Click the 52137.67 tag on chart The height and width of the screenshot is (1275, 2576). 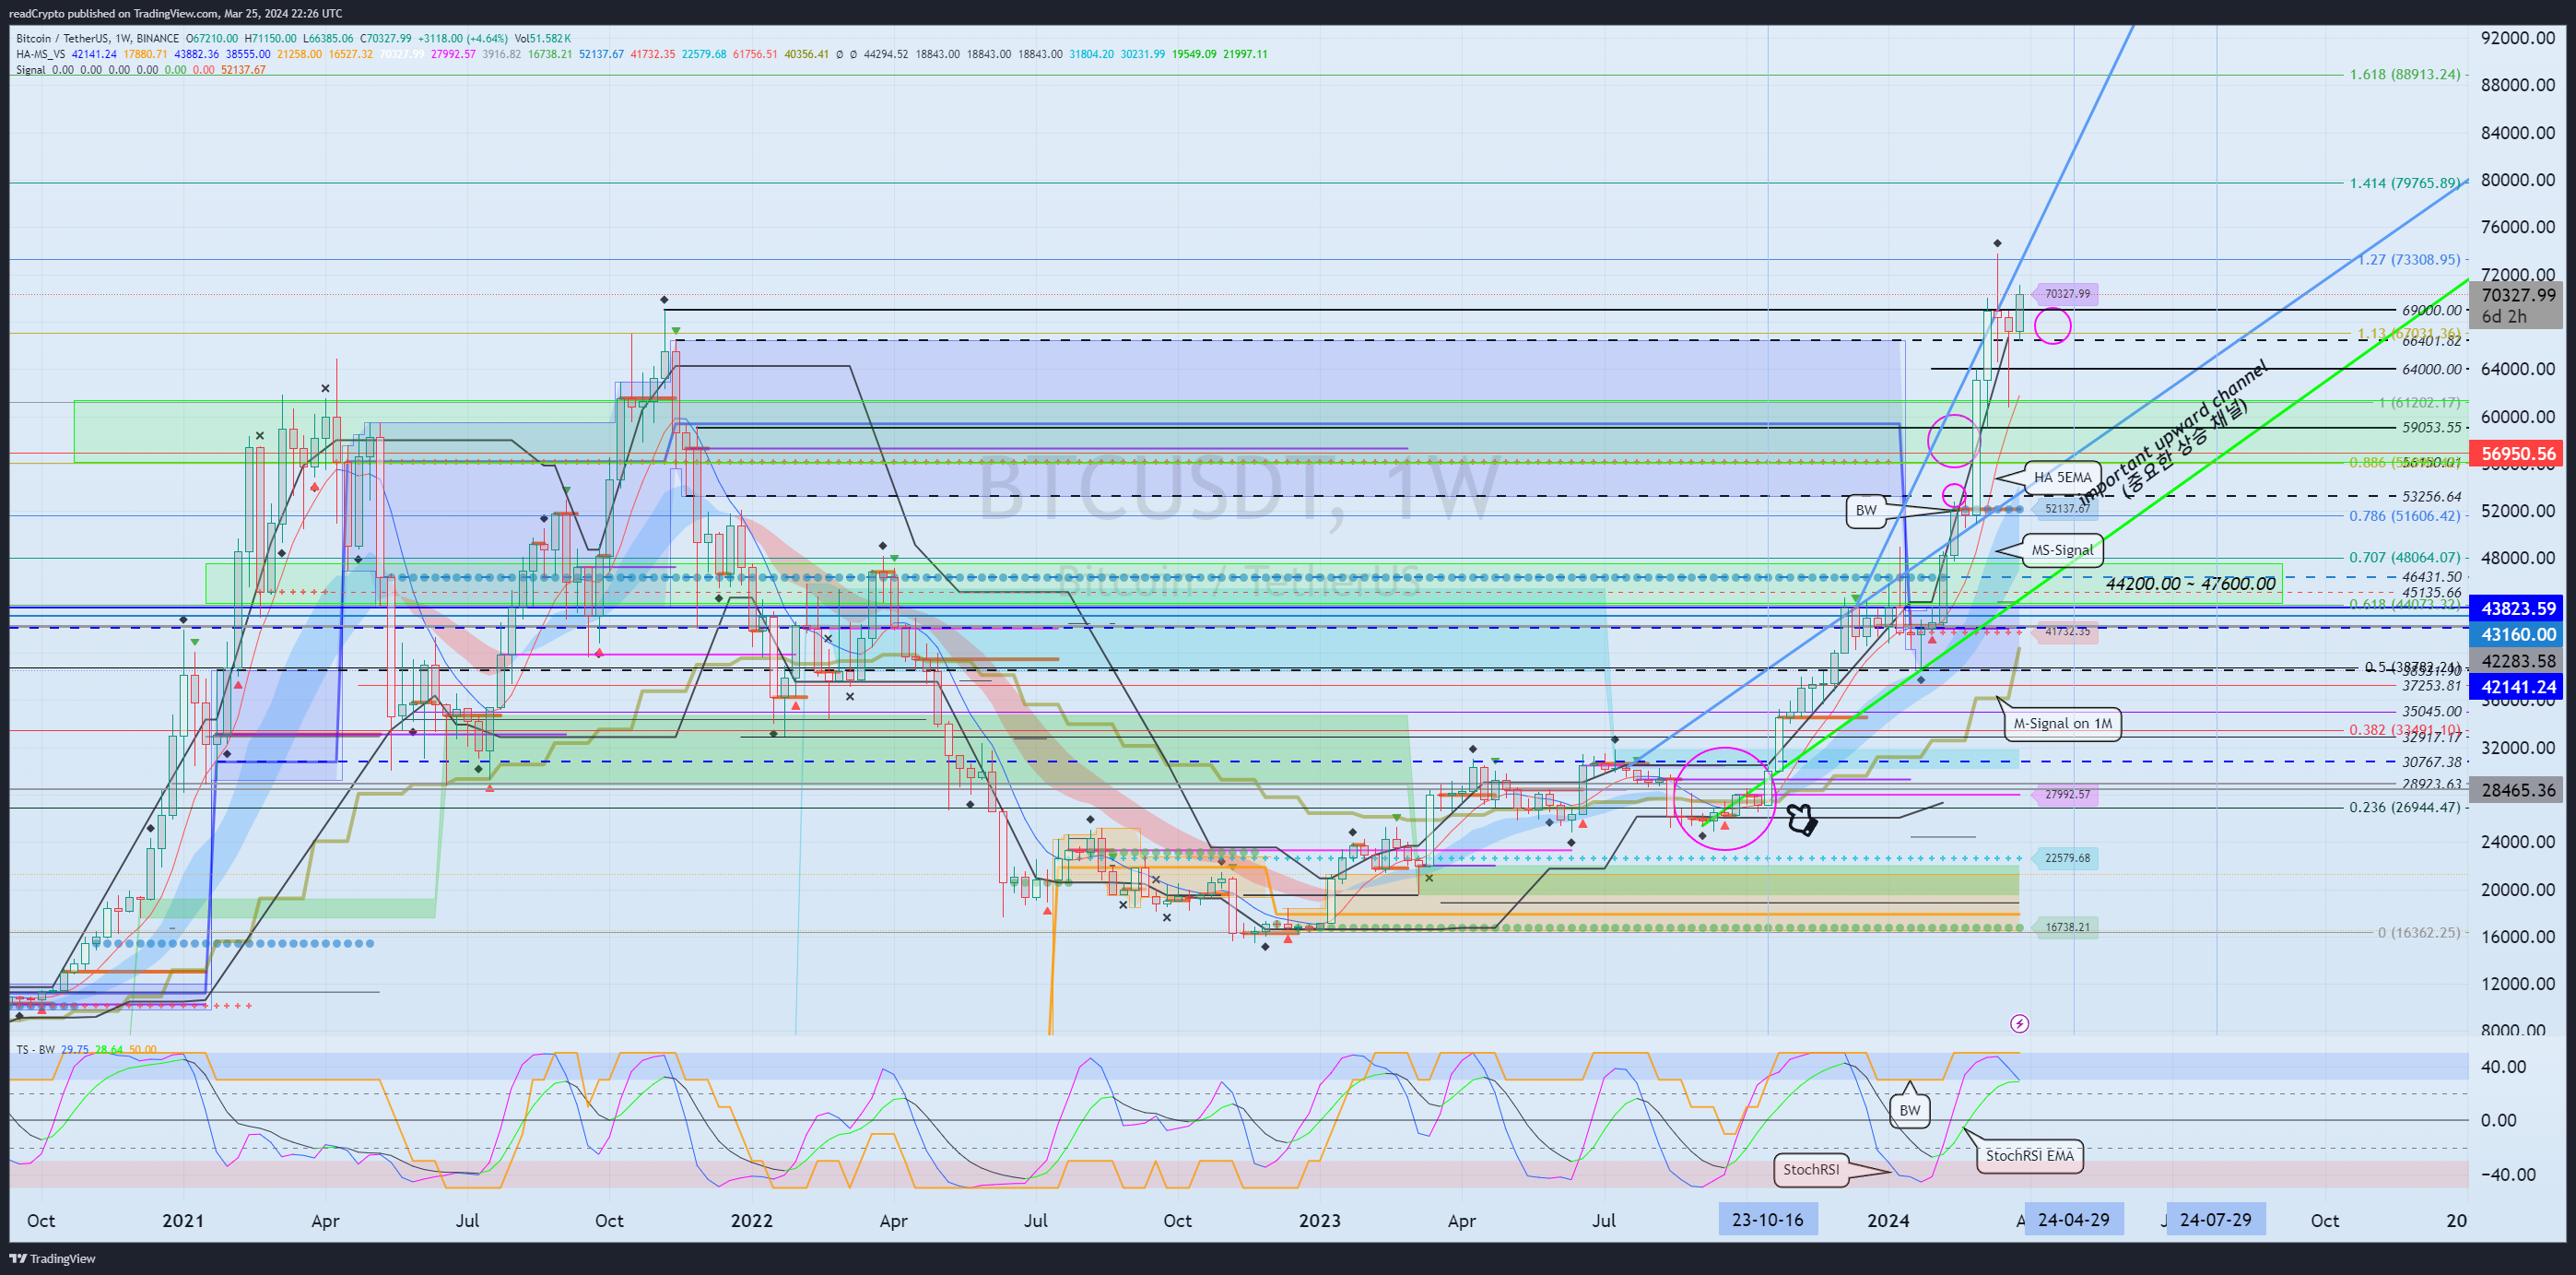pos(2066,509)
